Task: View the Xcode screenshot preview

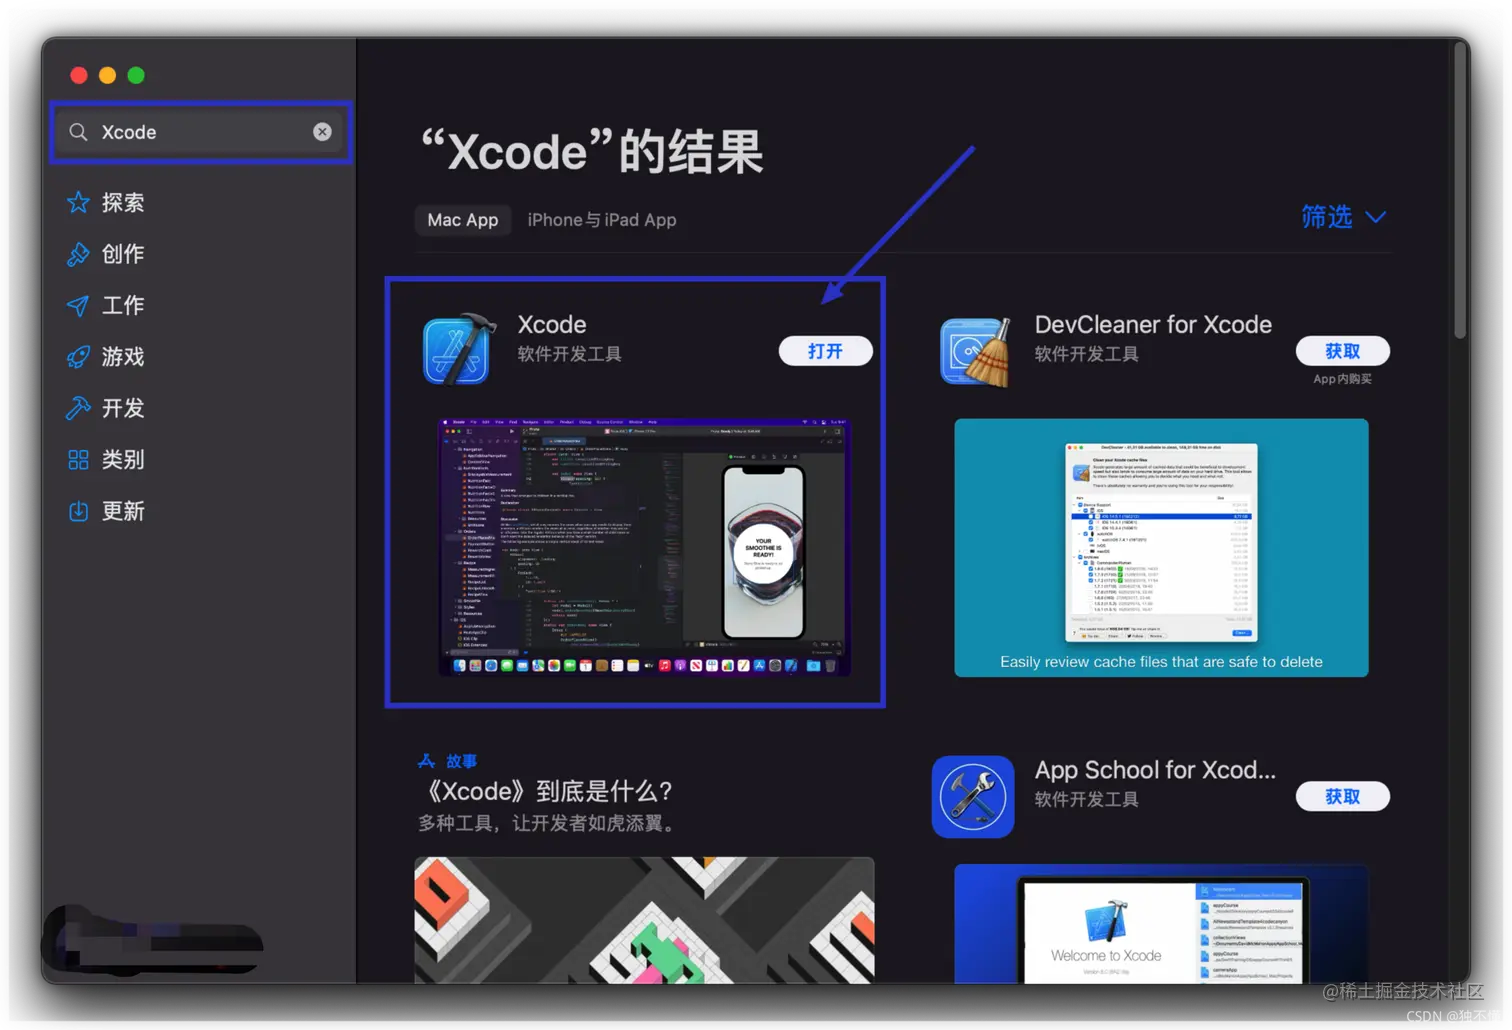Action: (644, 548)
